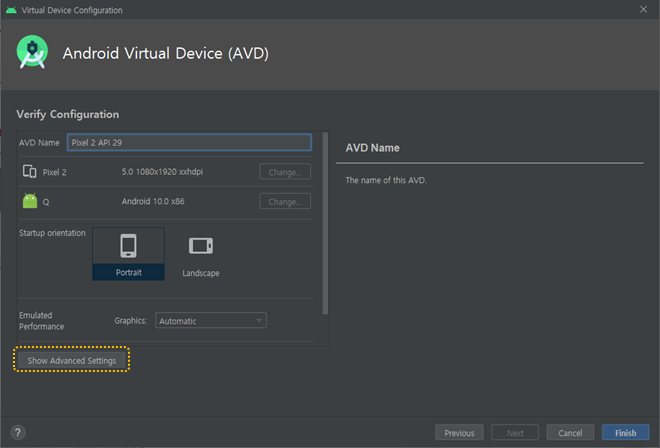Viewport: 660px width, 448px height.
Task: Click the '5.0 1080x1920 xxhdpi' text
Action: click(162, 172)
